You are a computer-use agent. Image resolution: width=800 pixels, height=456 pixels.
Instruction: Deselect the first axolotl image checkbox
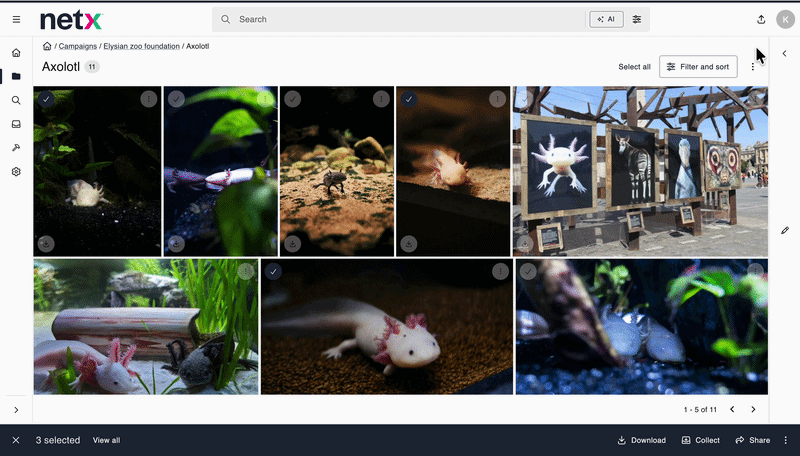point(46,99)
